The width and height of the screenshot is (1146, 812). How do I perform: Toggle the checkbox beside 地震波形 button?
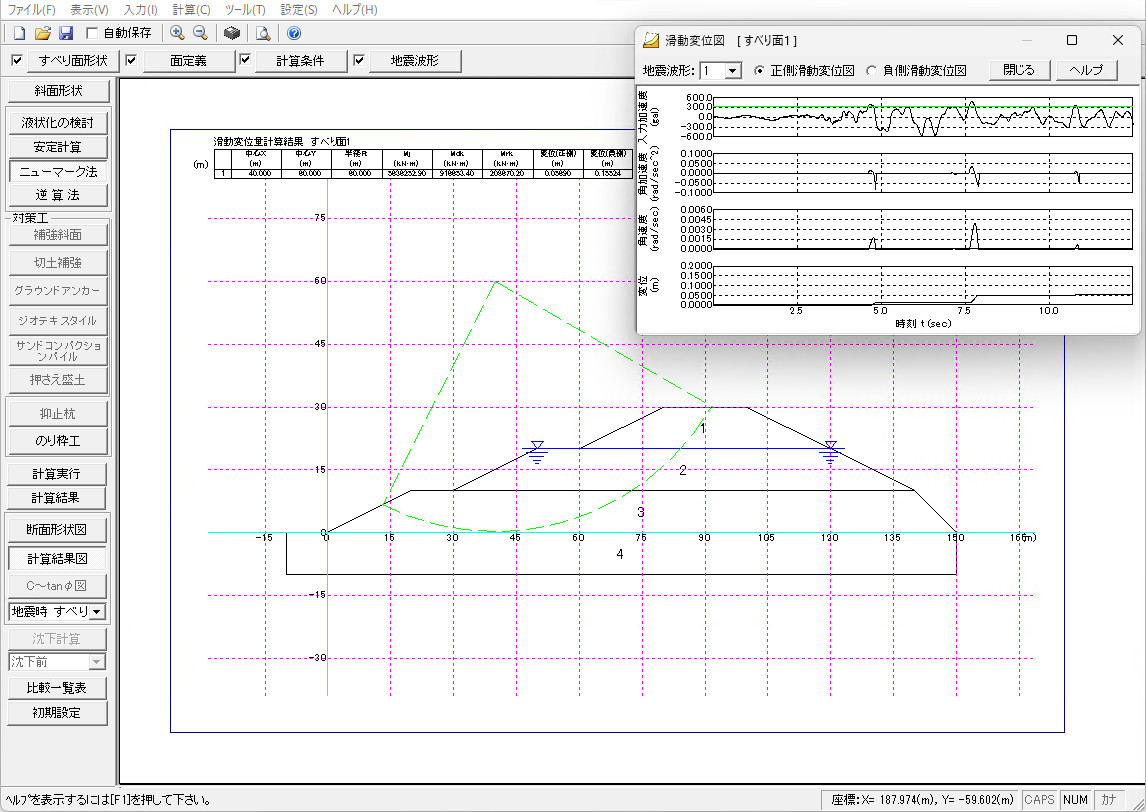(x=359, y=60)
